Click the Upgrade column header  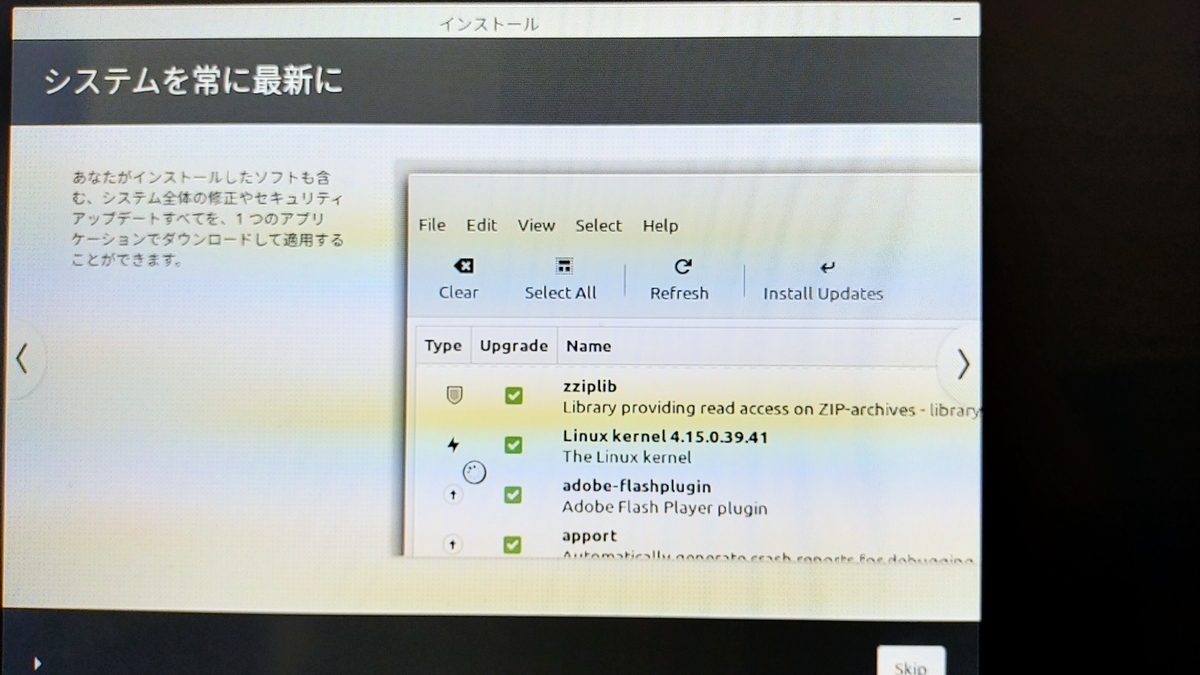click(x=514, y=346)
